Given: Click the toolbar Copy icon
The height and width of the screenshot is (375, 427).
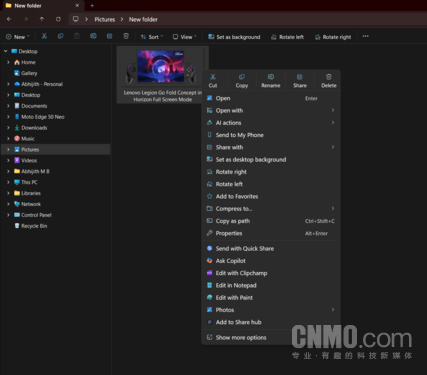Looking at the screenshot, I should pos(60,36).
